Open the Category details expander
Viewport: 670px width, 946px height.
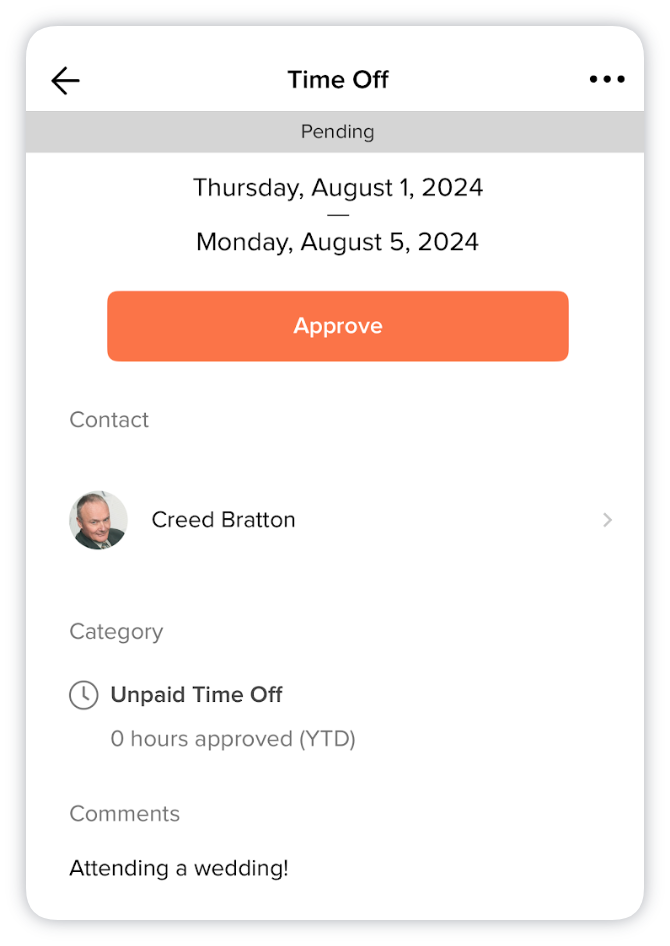[x=196, y=695]
